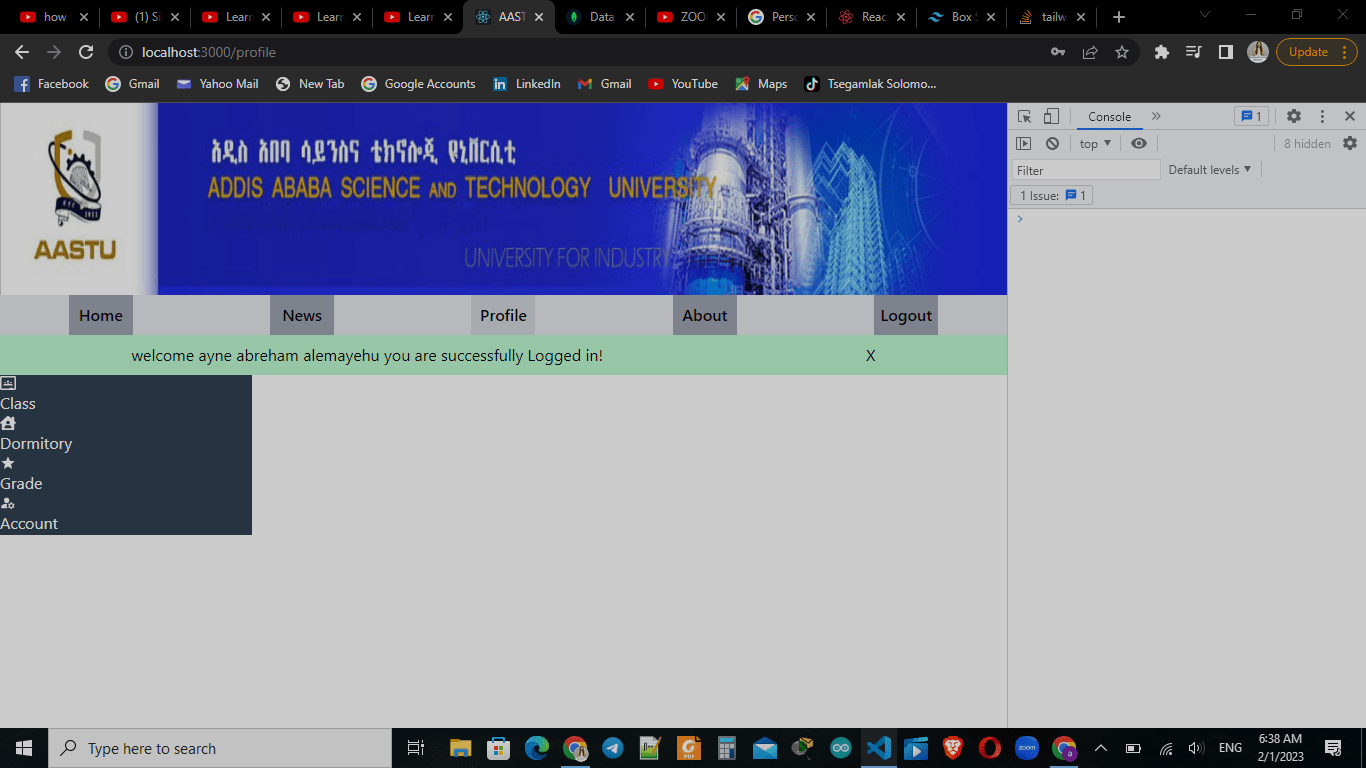Create a live expression using eye icon
The image size is (1366, 768).
click(1139, 144)
